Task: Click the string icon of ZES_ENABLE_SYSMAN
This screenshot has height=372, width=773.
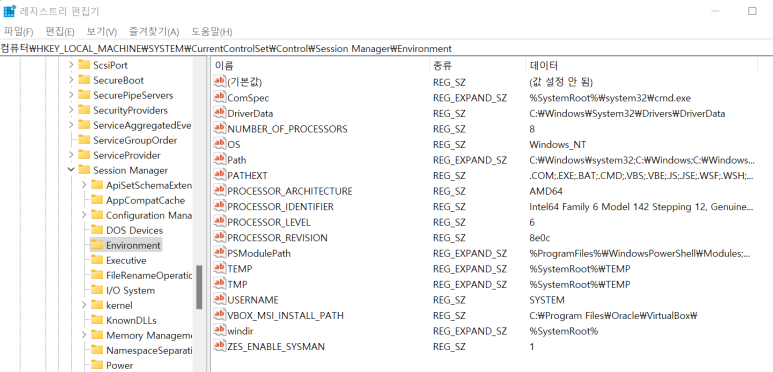Action: coord(220,346)
